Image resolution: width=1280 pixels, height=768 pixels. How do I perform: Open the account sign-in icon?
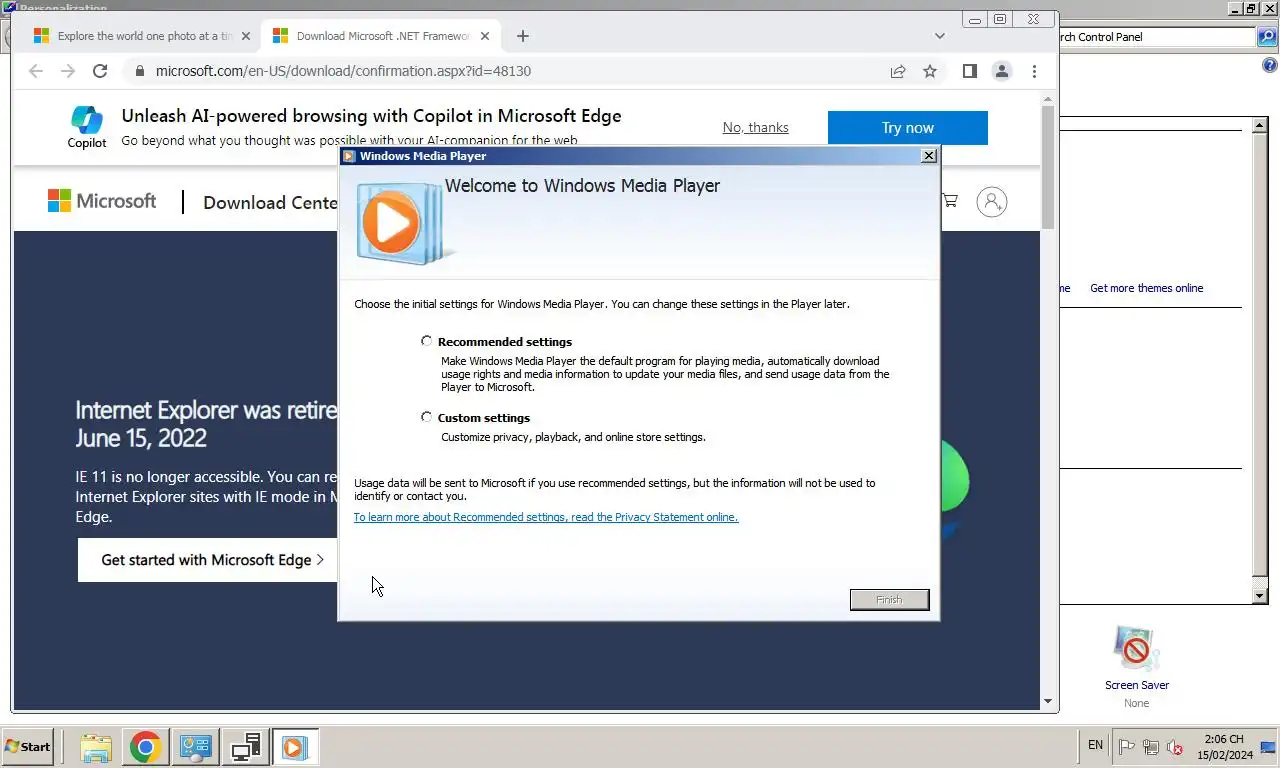point(991,202)
